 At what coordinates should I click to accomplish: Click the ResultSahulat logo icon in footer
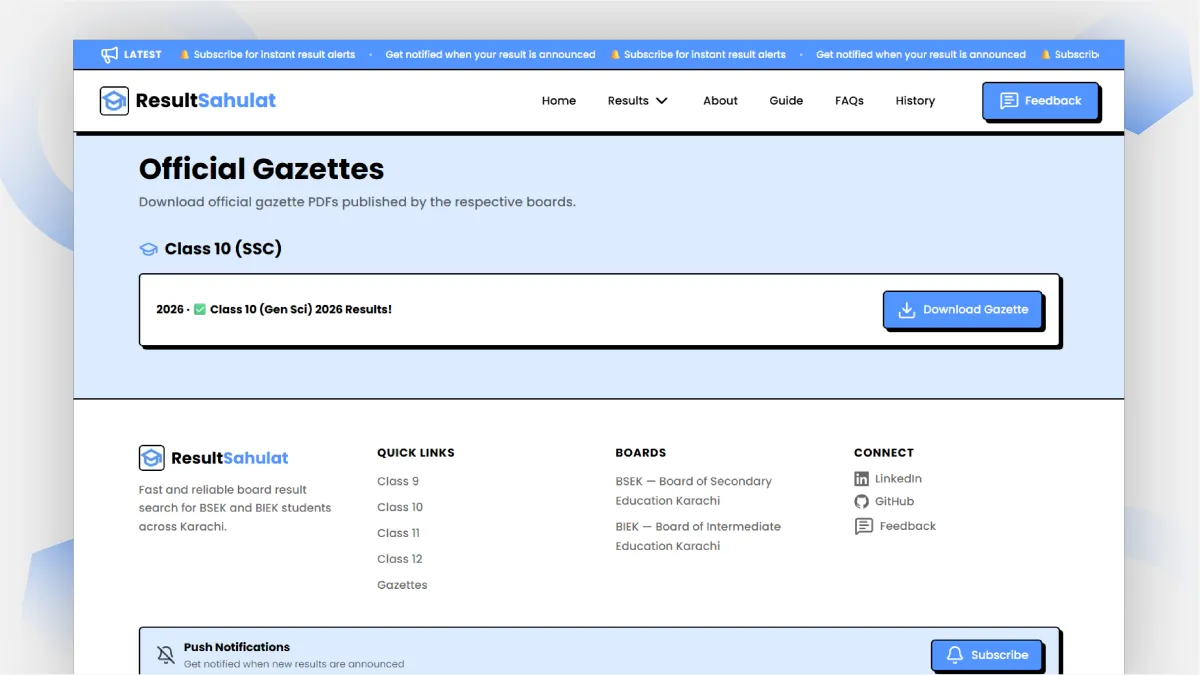tap(151, 458)
